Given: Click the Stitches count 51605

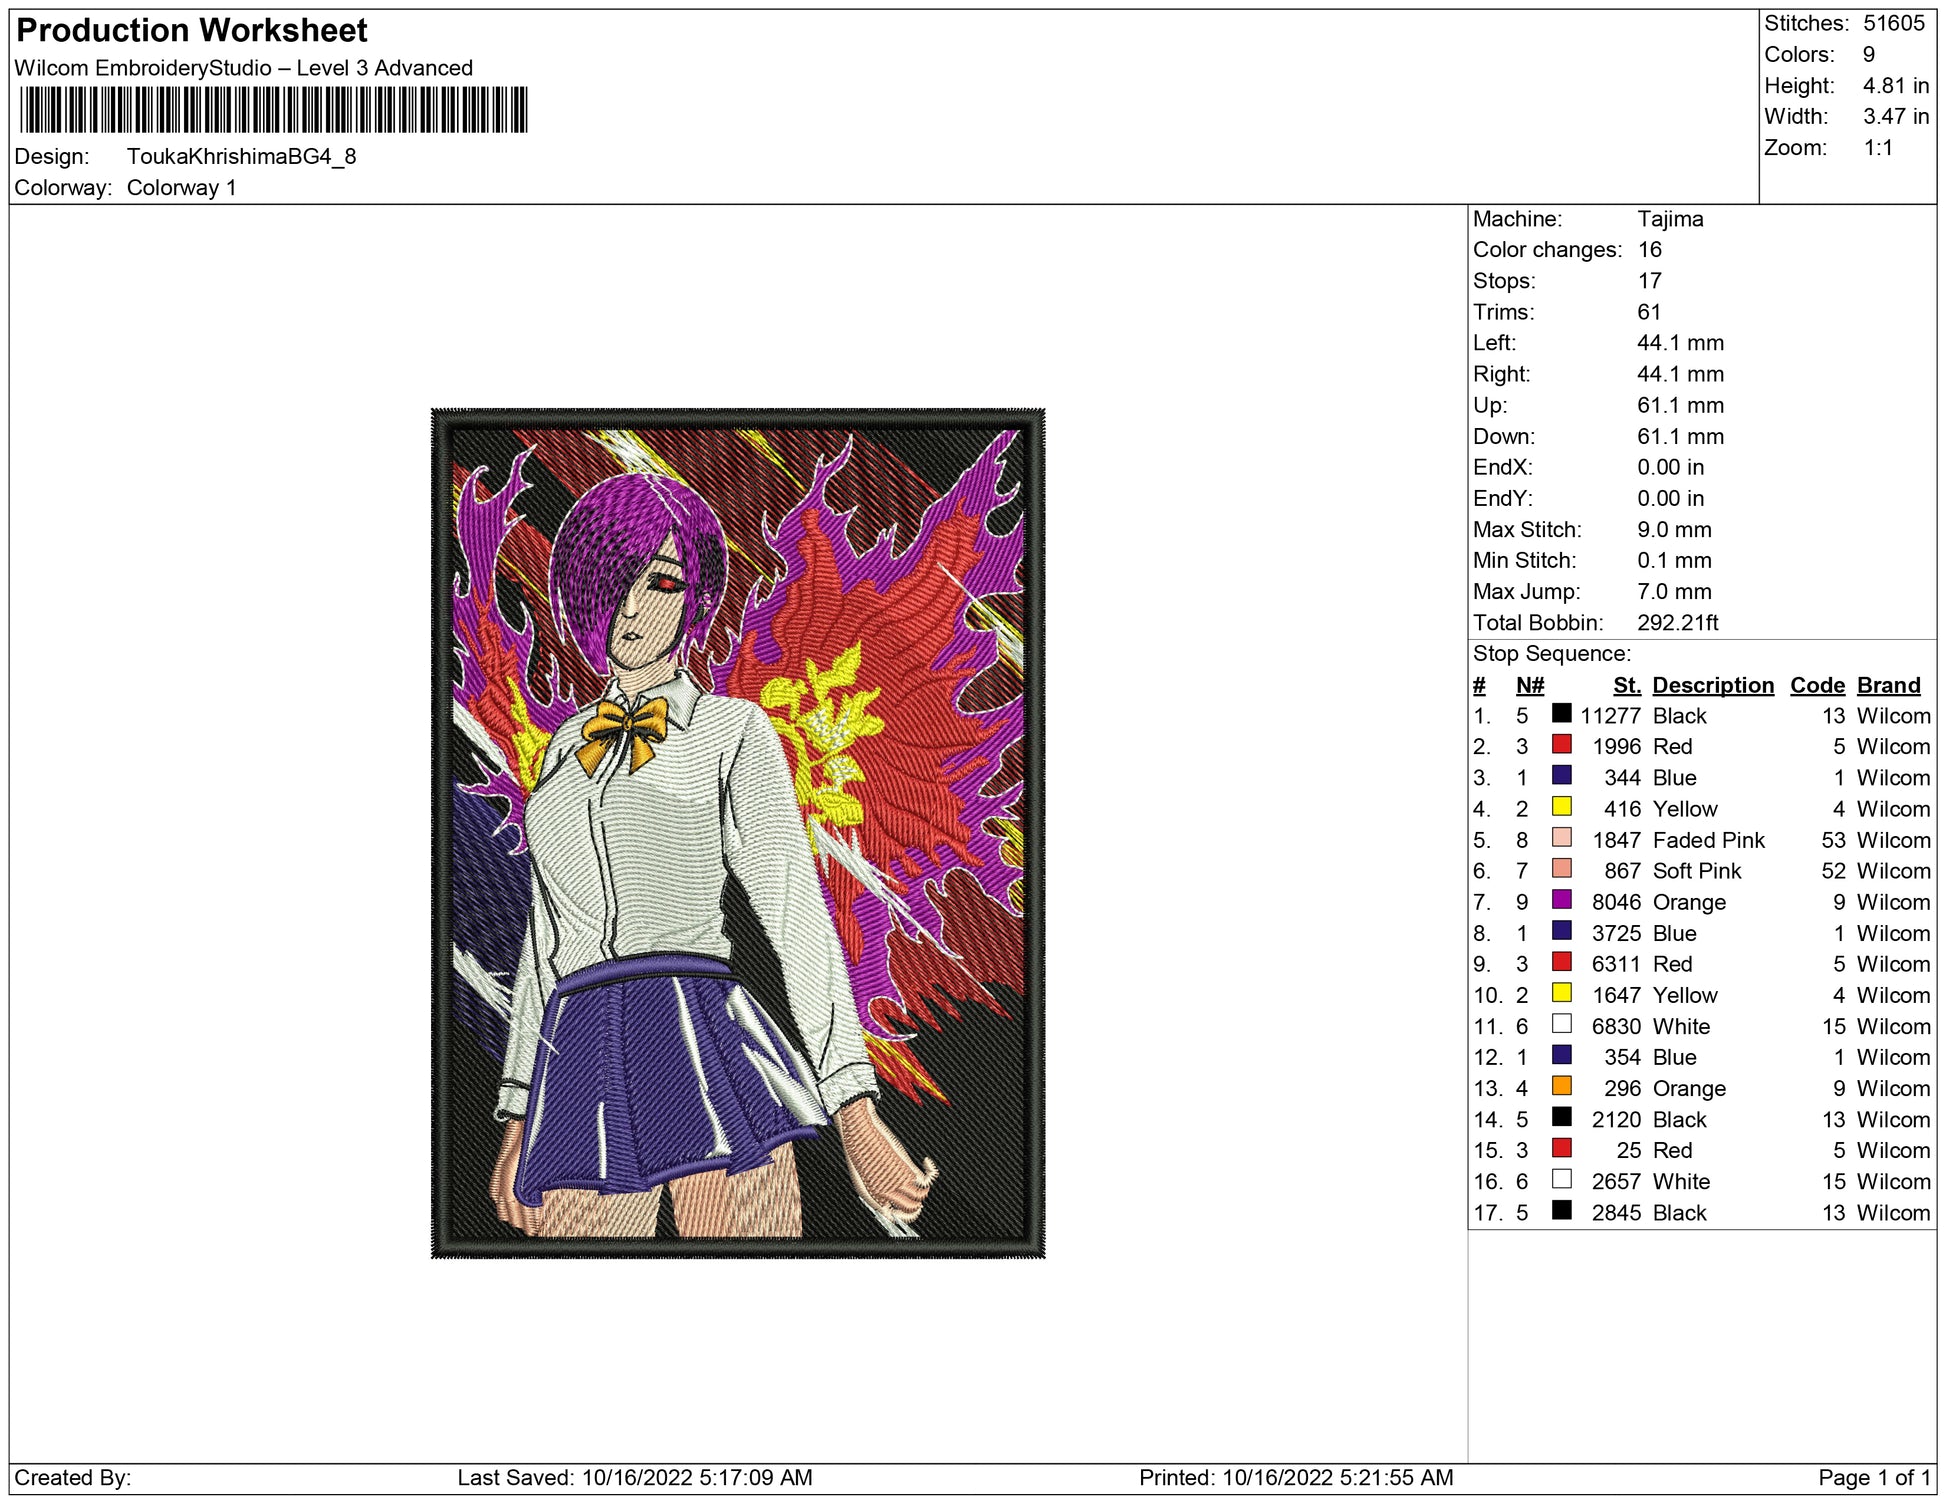Looking at the screenshot, I should pos(1893,23).
